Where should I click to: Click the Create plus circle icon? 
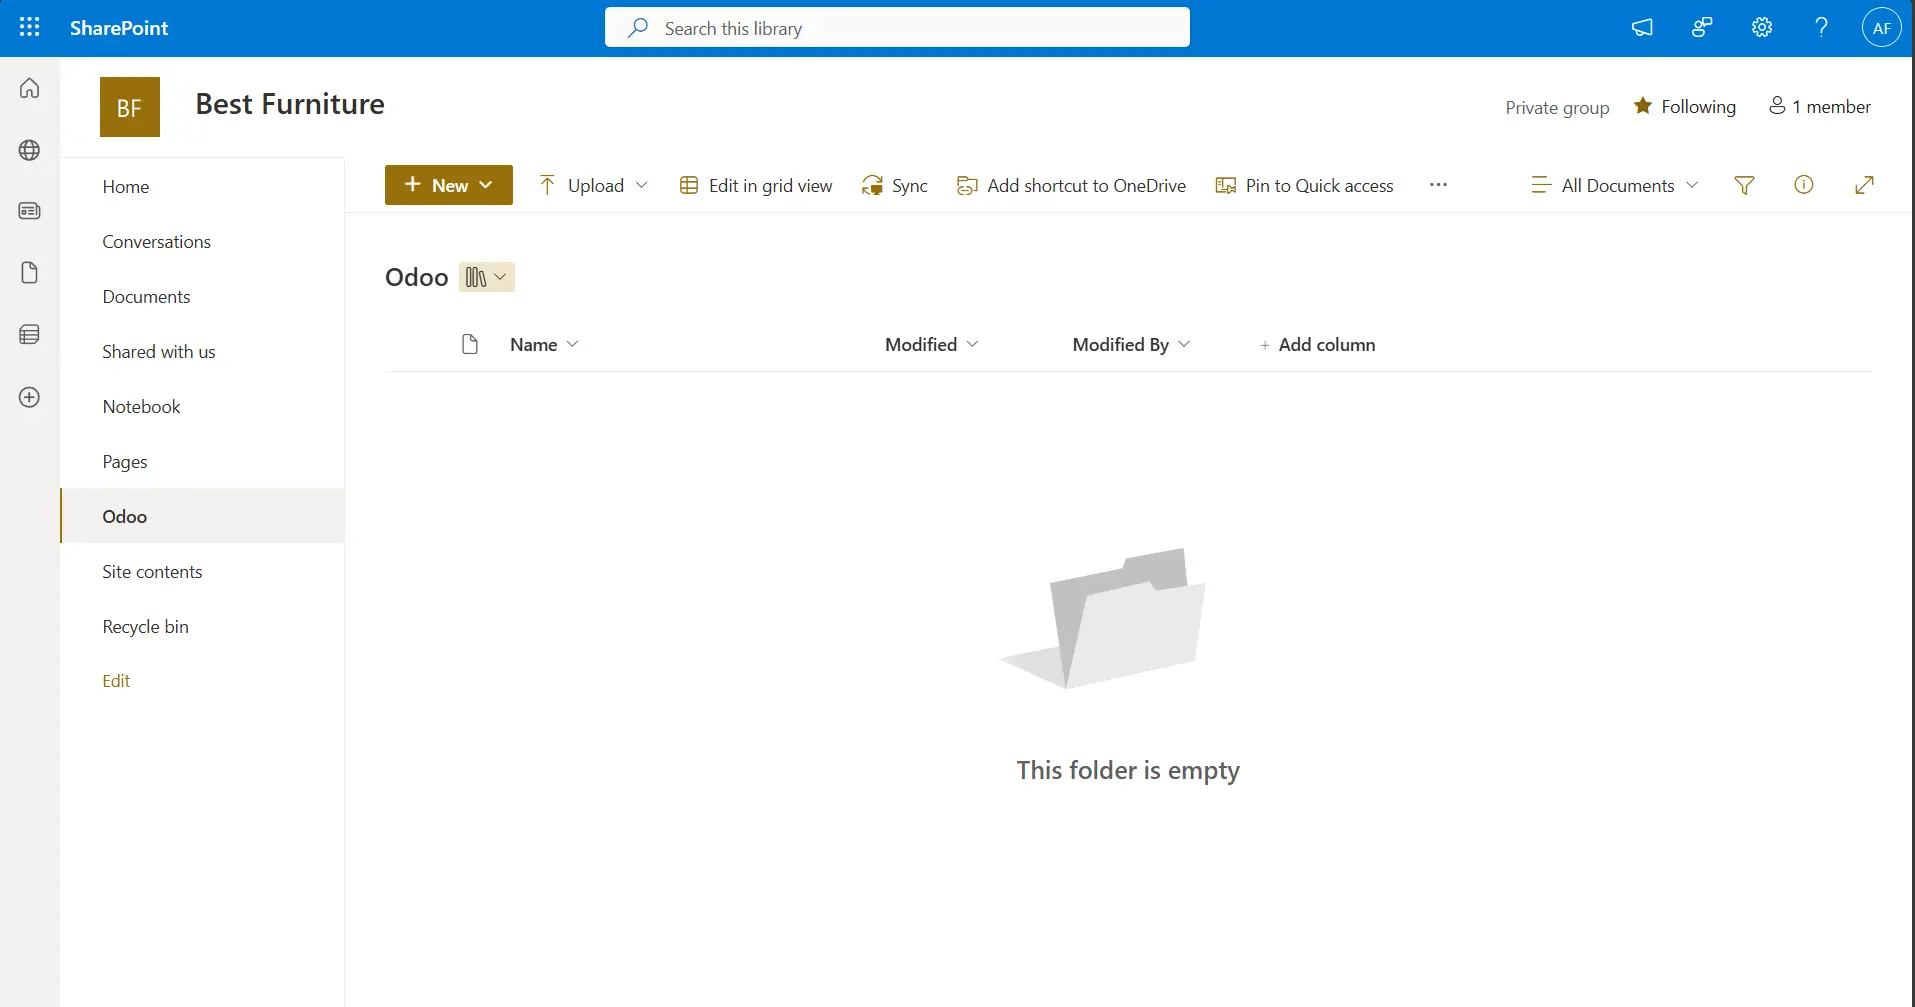[30, 397]
